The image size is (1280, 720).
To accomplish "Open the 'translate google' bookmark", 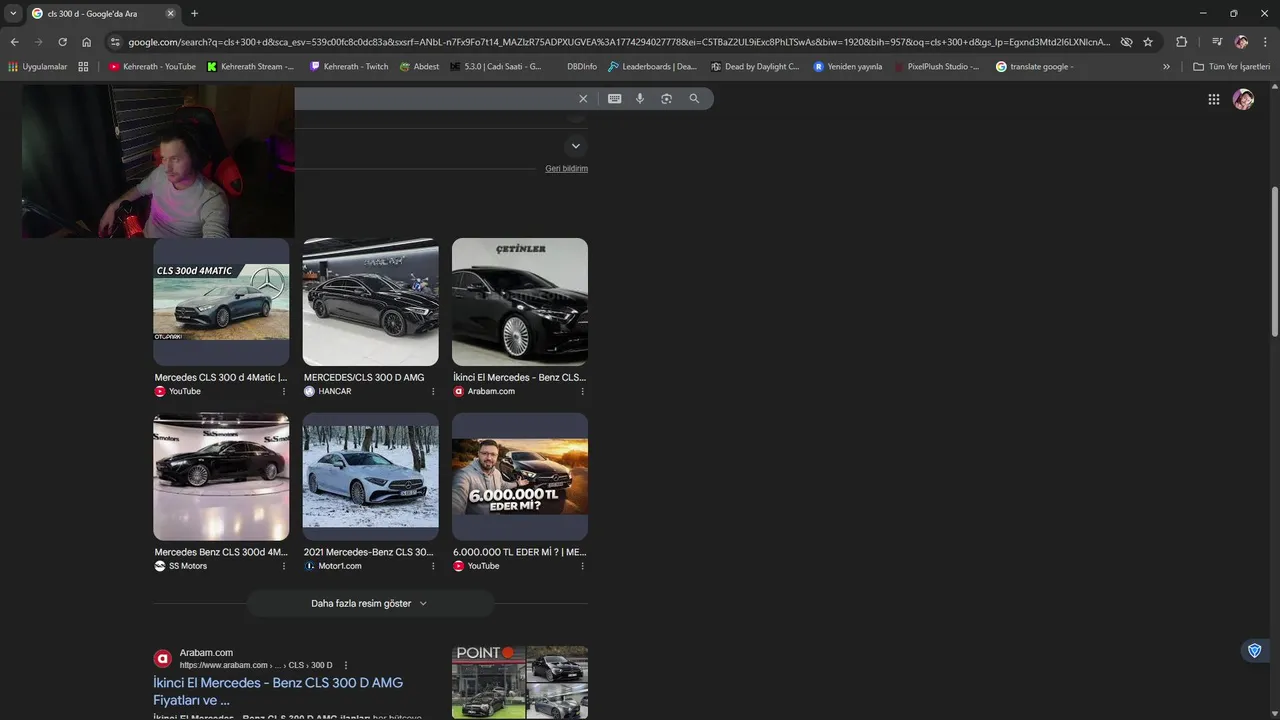I will (x=1035, y=66).
